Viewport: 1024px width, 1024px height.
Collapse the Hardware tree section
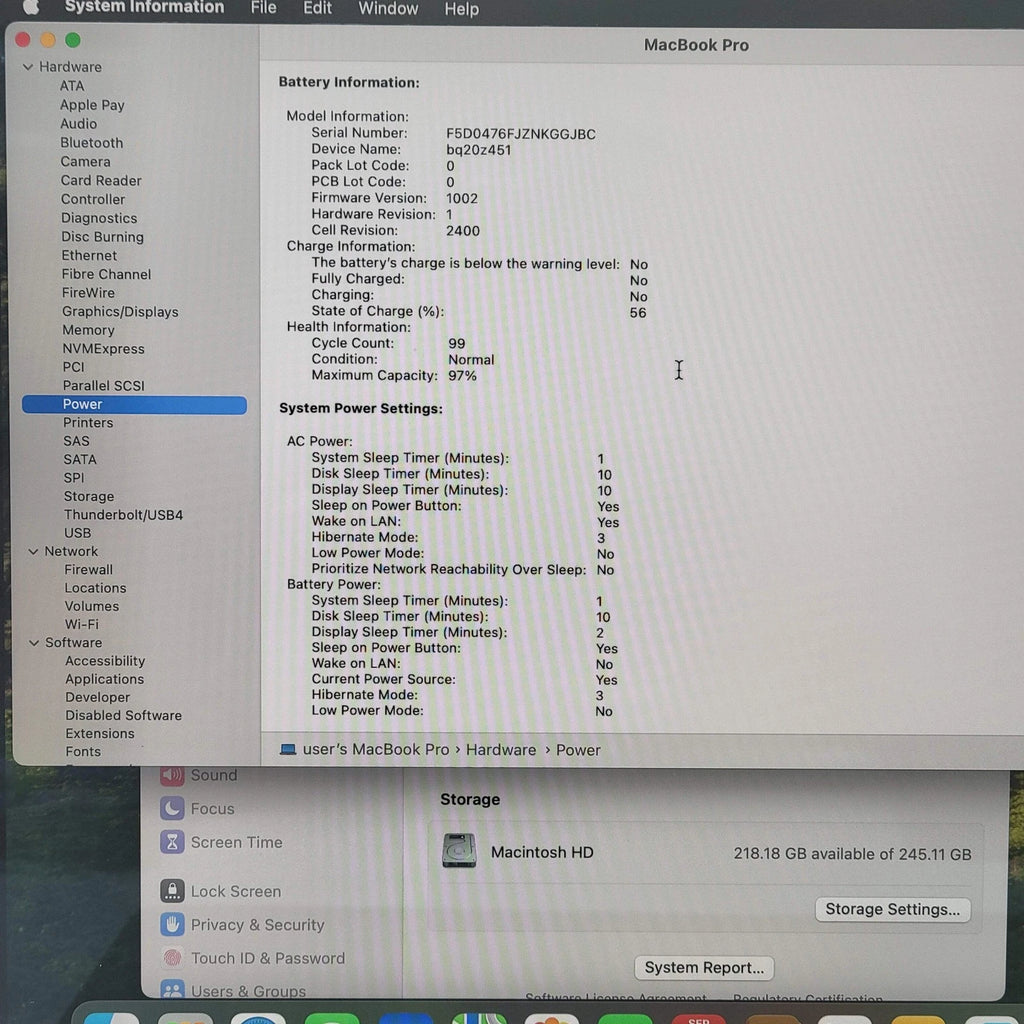pos(28,68)
